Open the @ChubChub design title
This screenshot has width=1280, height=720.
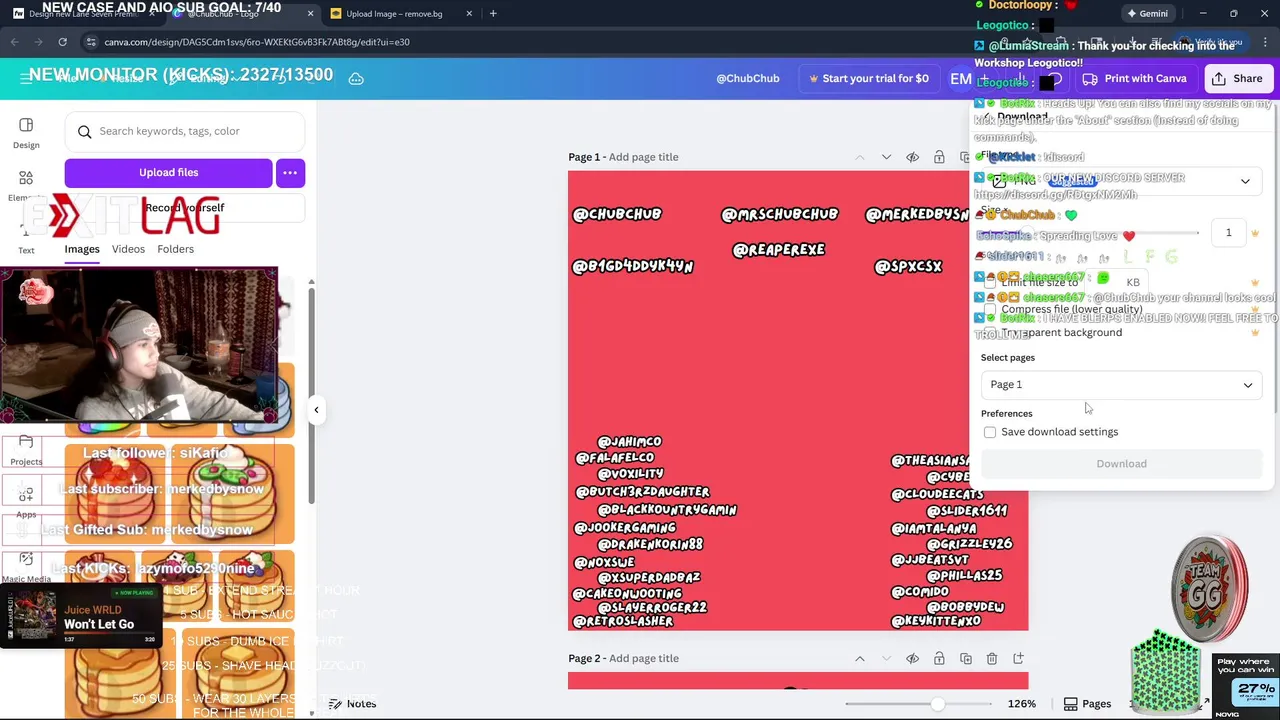[x=747, y=78]
